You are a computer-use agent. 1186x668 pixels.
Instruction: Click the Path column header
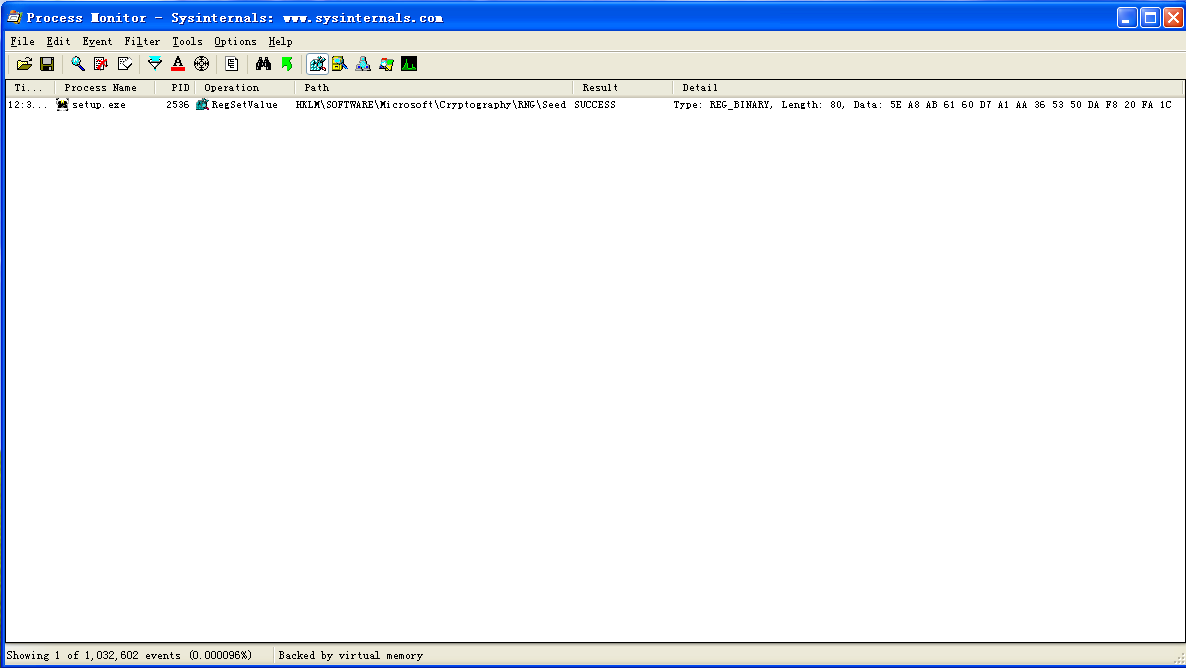pos(433,88)
